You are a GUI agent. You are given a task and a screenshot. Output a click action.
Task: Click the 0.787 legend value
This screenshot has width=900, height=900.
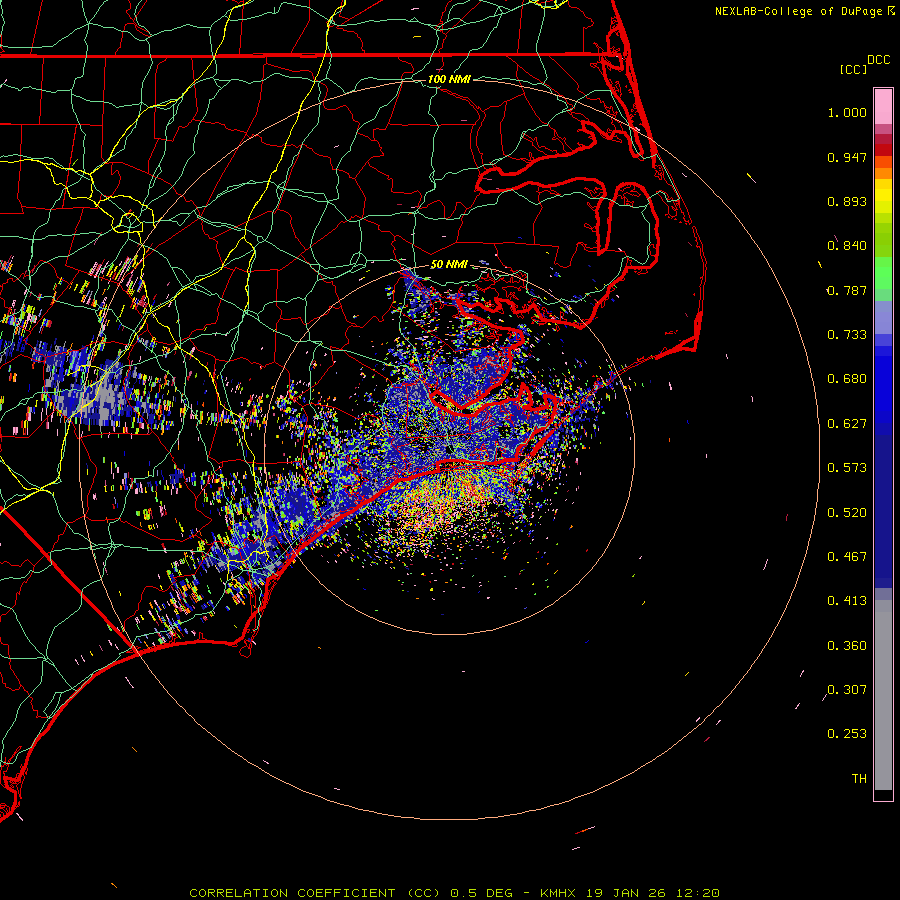click(x=847, y=290)
